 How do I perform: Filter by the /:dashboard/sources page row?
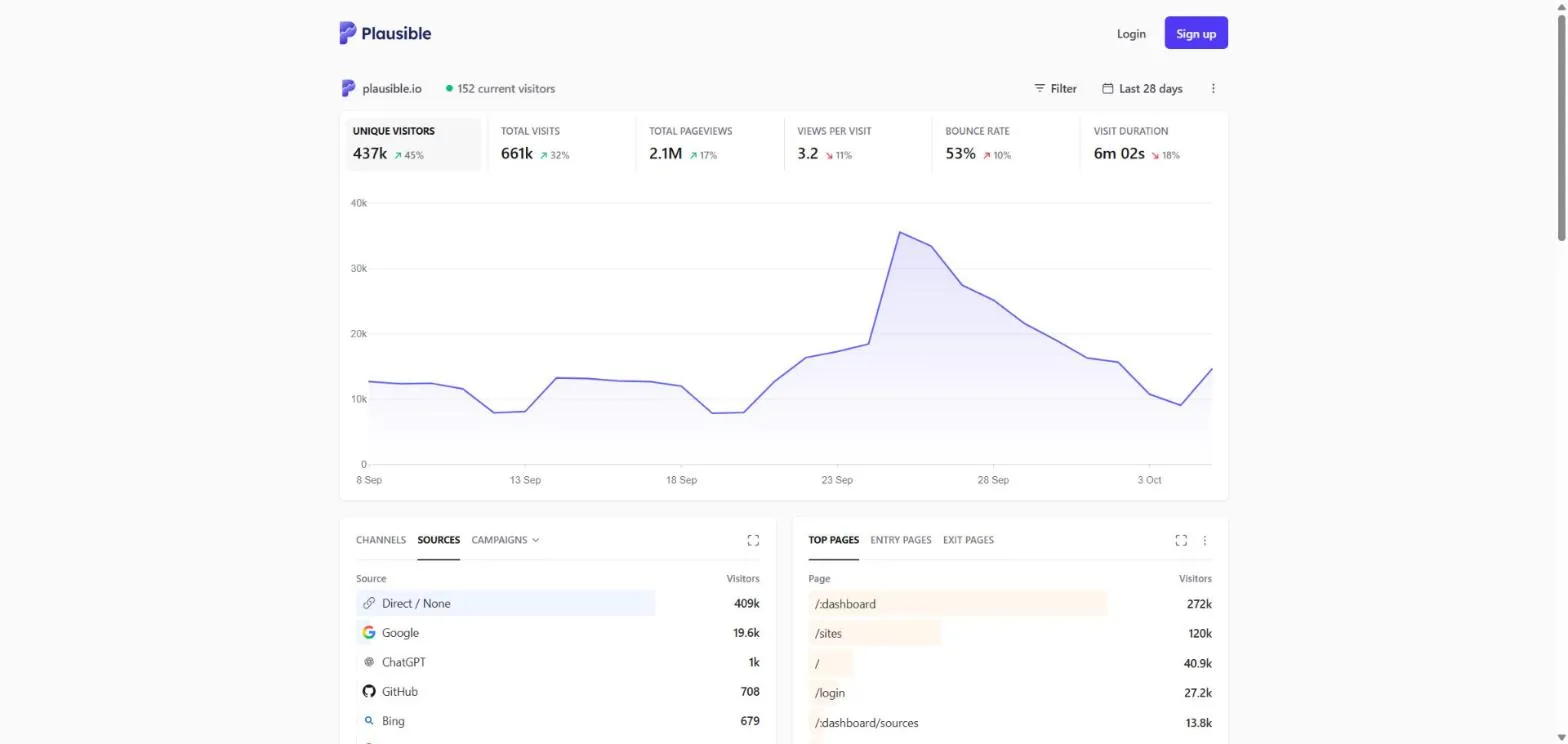[x=1010, y=723]
